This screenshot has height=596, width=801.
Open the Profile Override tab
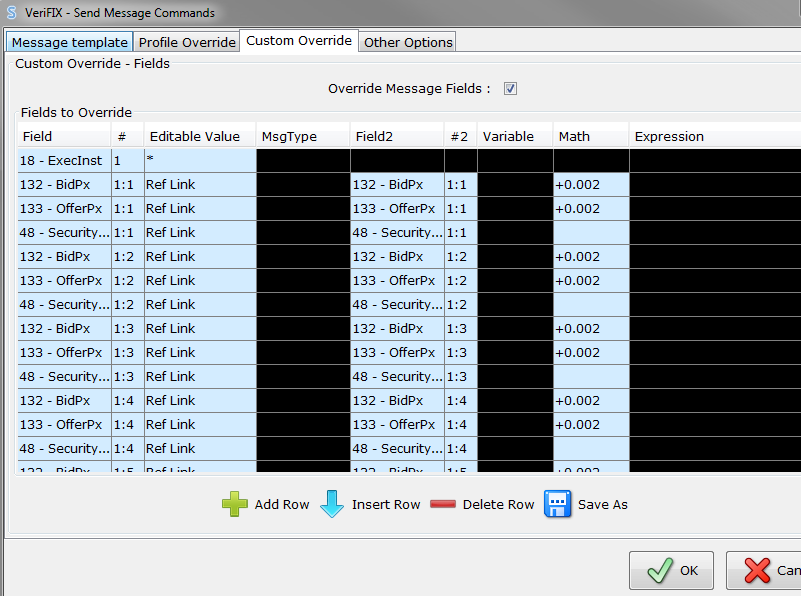pyautogui.click(x=187, y=42)
